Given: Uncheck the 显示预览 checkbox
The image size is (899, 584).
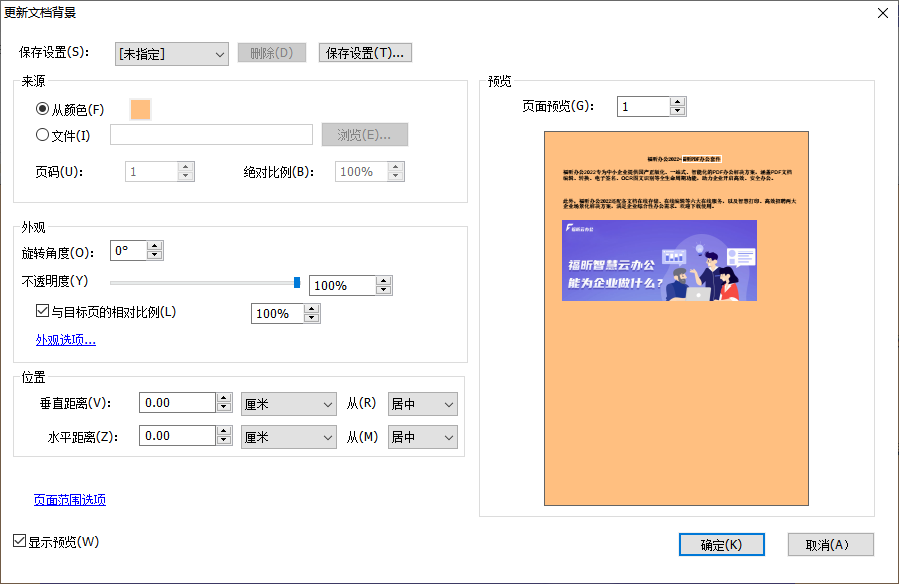Looking at the screenshot, I should pyautogui.click(x=20, y=540).
